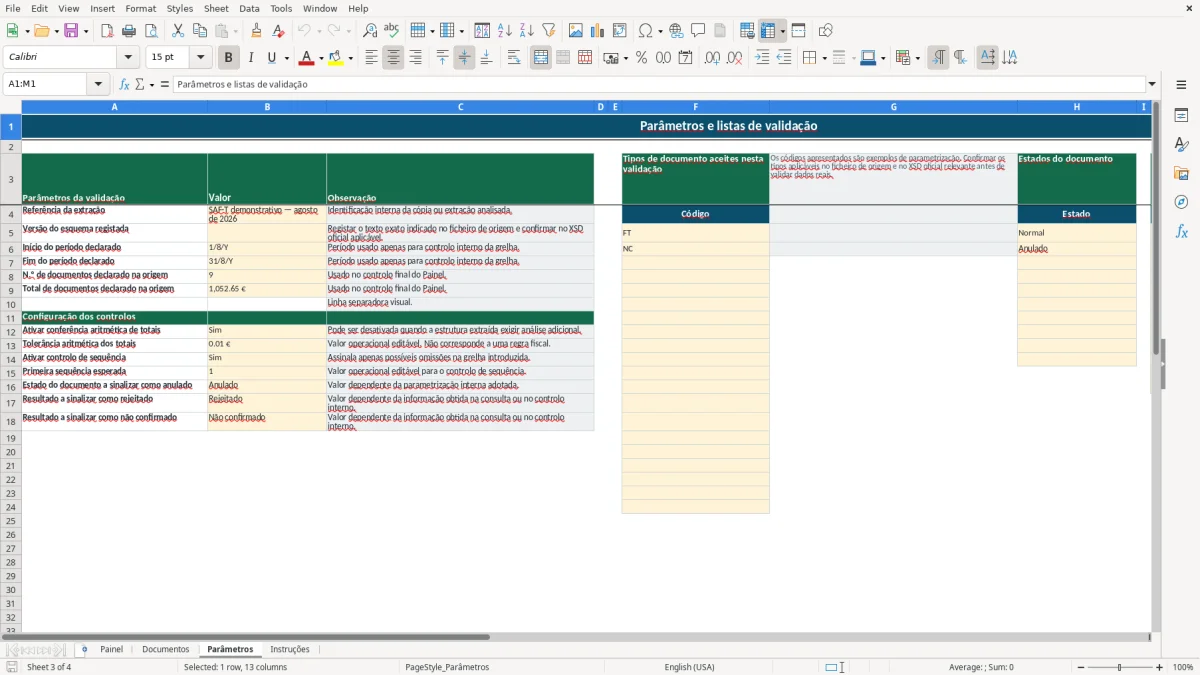Open the Save button dropdown arrow

coord(86,31)
